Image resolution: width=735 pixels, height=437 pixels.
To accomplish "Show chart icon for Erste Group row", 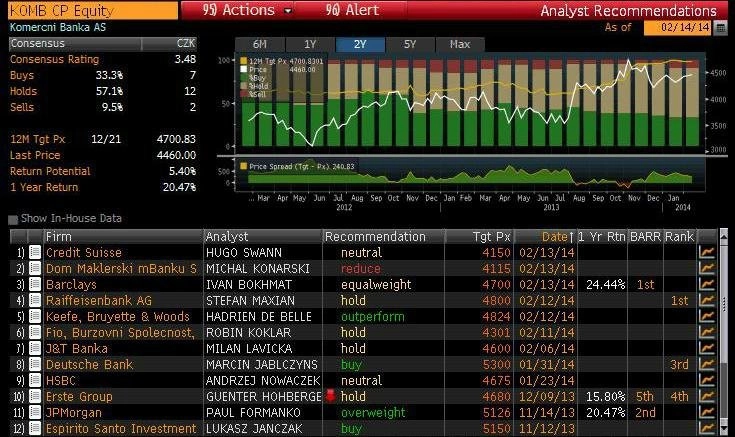I will pyautogui.click(x=706, y=396).
